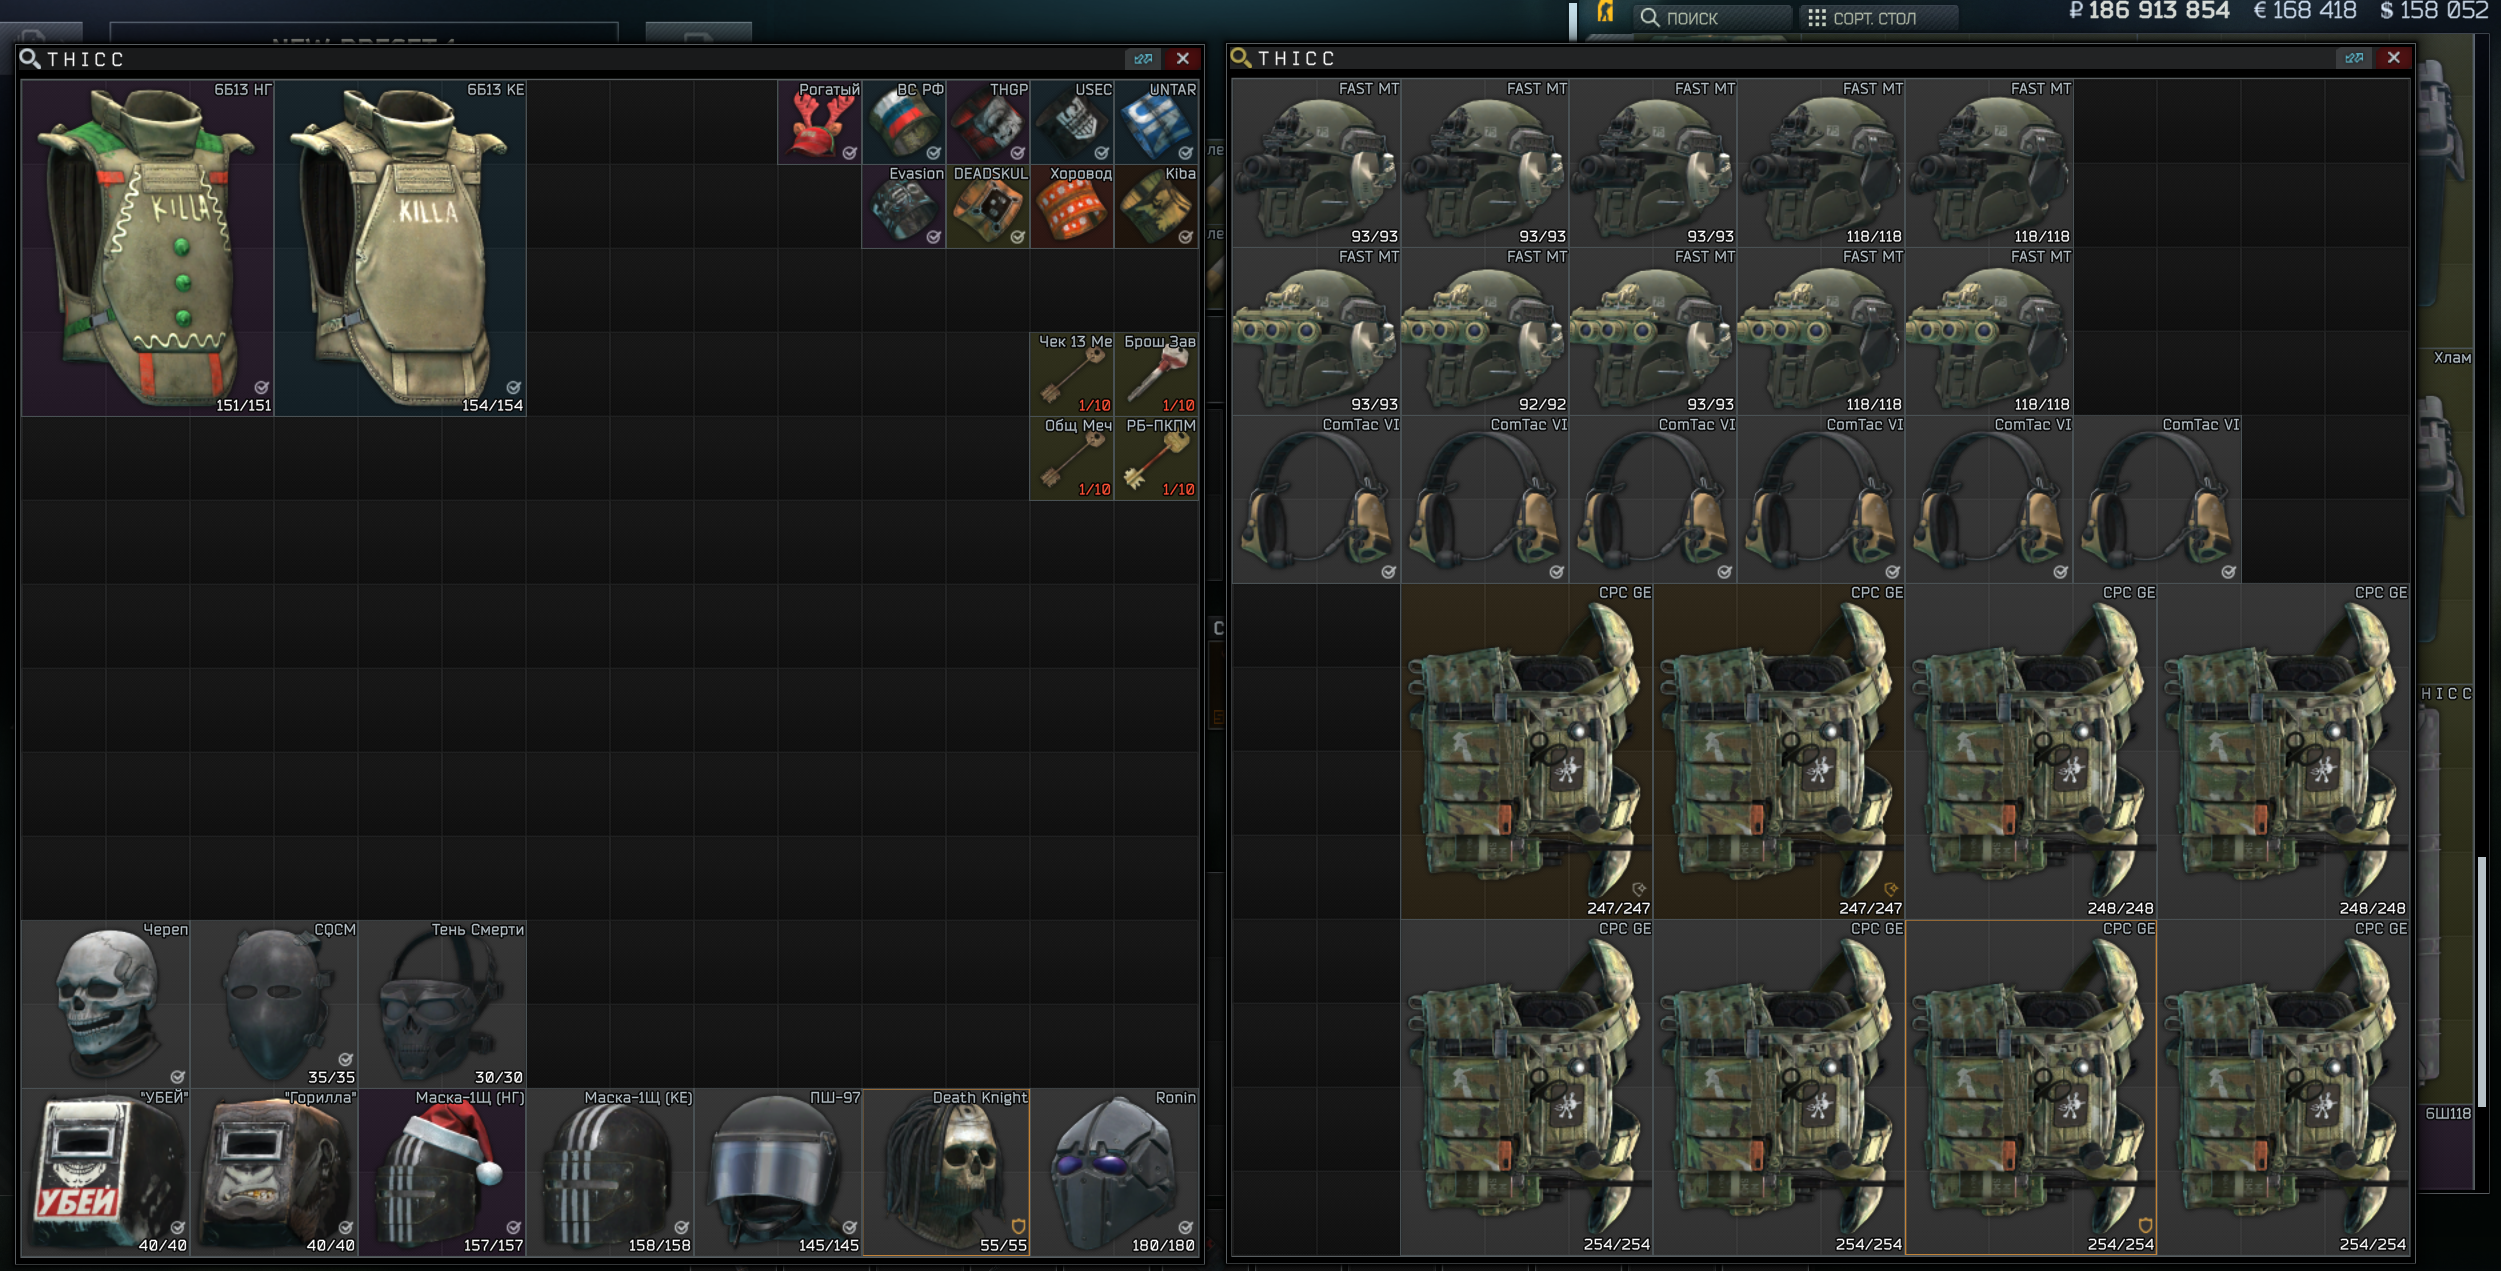Select the DEADSKUL armband item
The image size is (2501, 1271).
click(x=988, y=207)
